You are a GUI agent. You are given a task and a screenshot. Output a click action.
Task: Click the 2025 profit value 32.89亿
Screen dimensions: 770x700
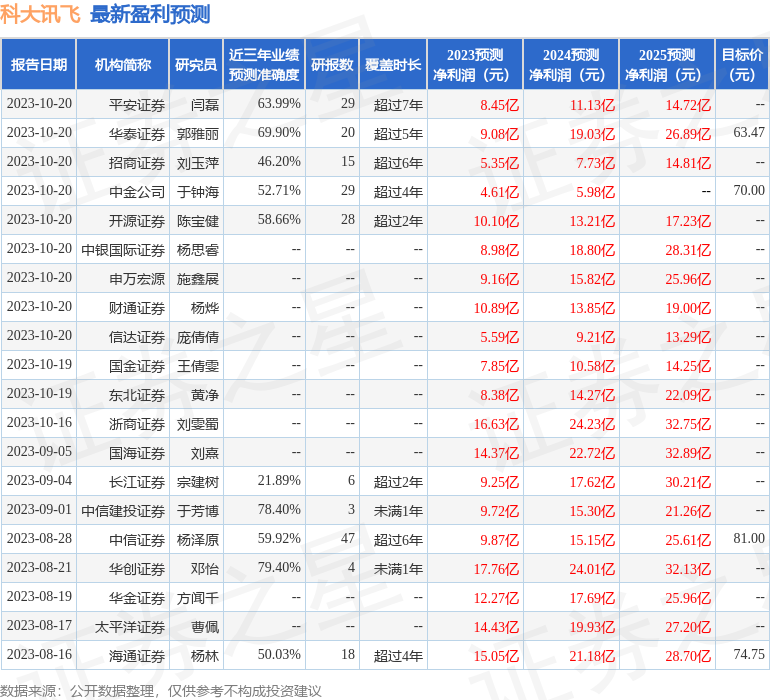(688, 452)
